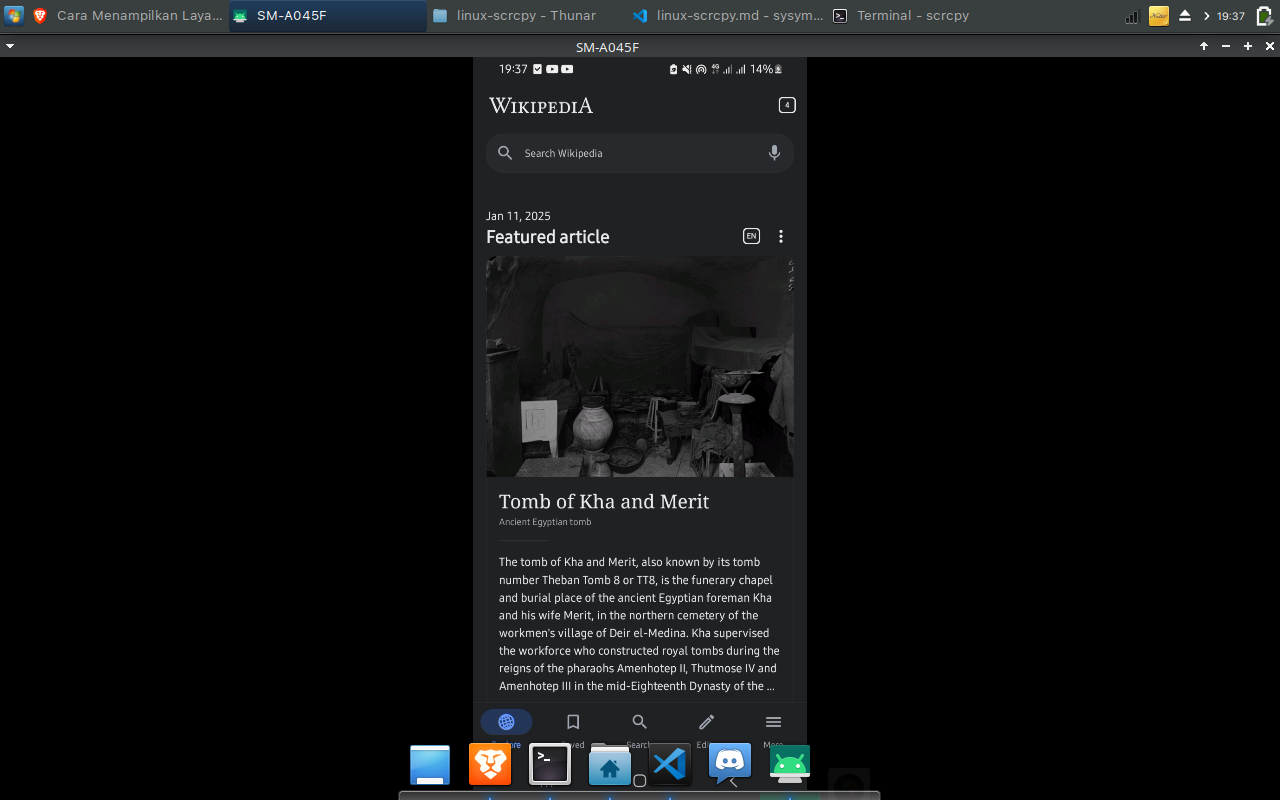This screenshot has width=1280, height=800.
Task: Click the Wikipedia wordmark logo
Action: (x=541, y=106)
